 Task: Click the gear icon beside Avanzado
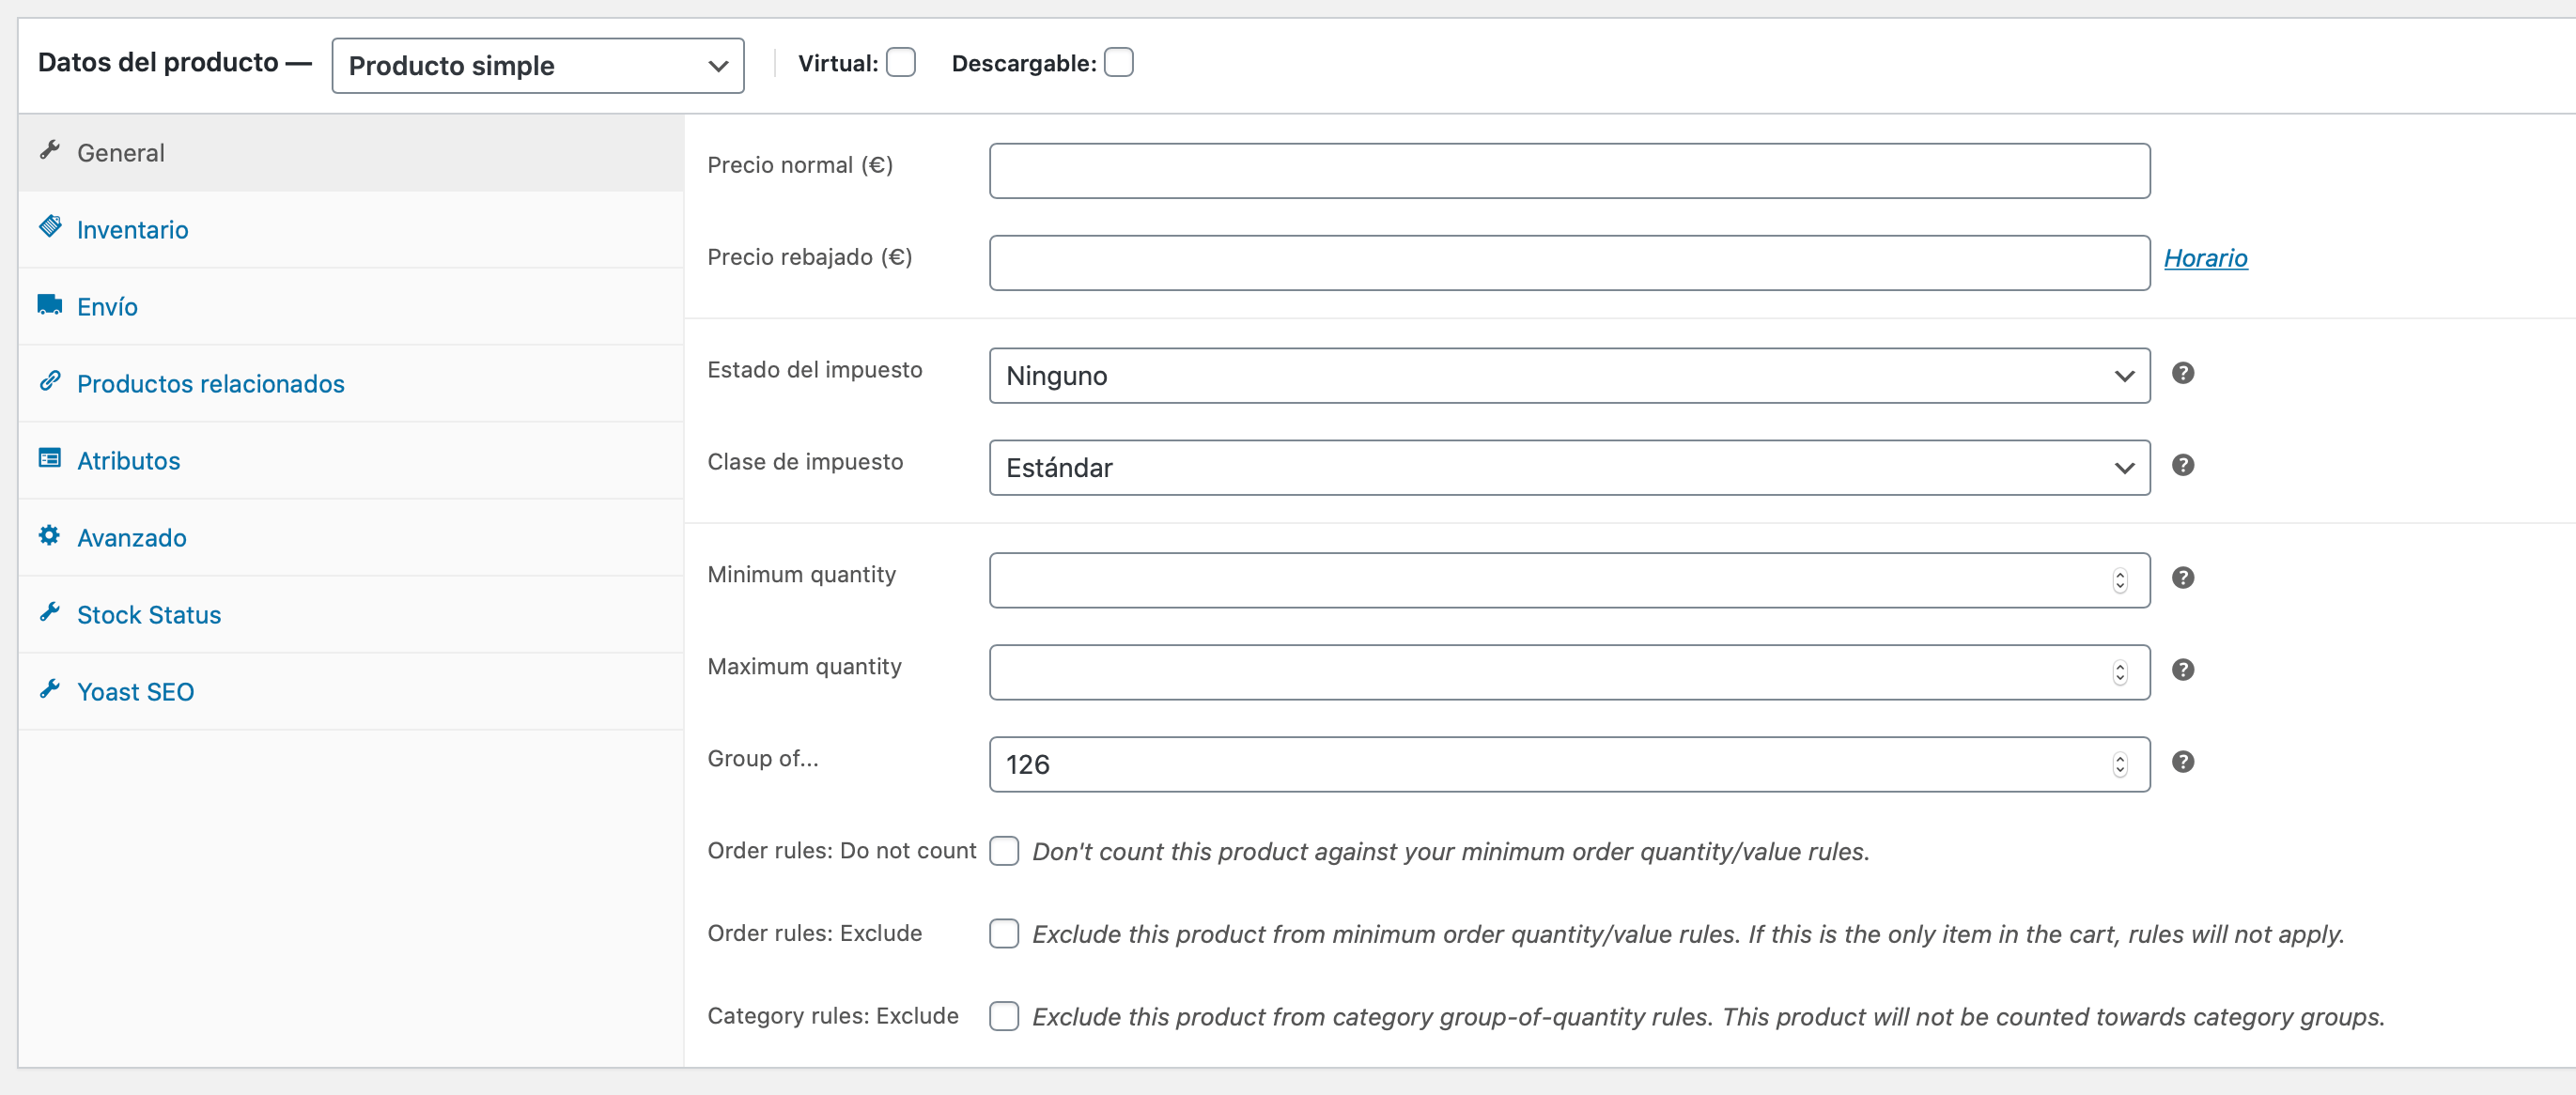[x=50, y=535]
